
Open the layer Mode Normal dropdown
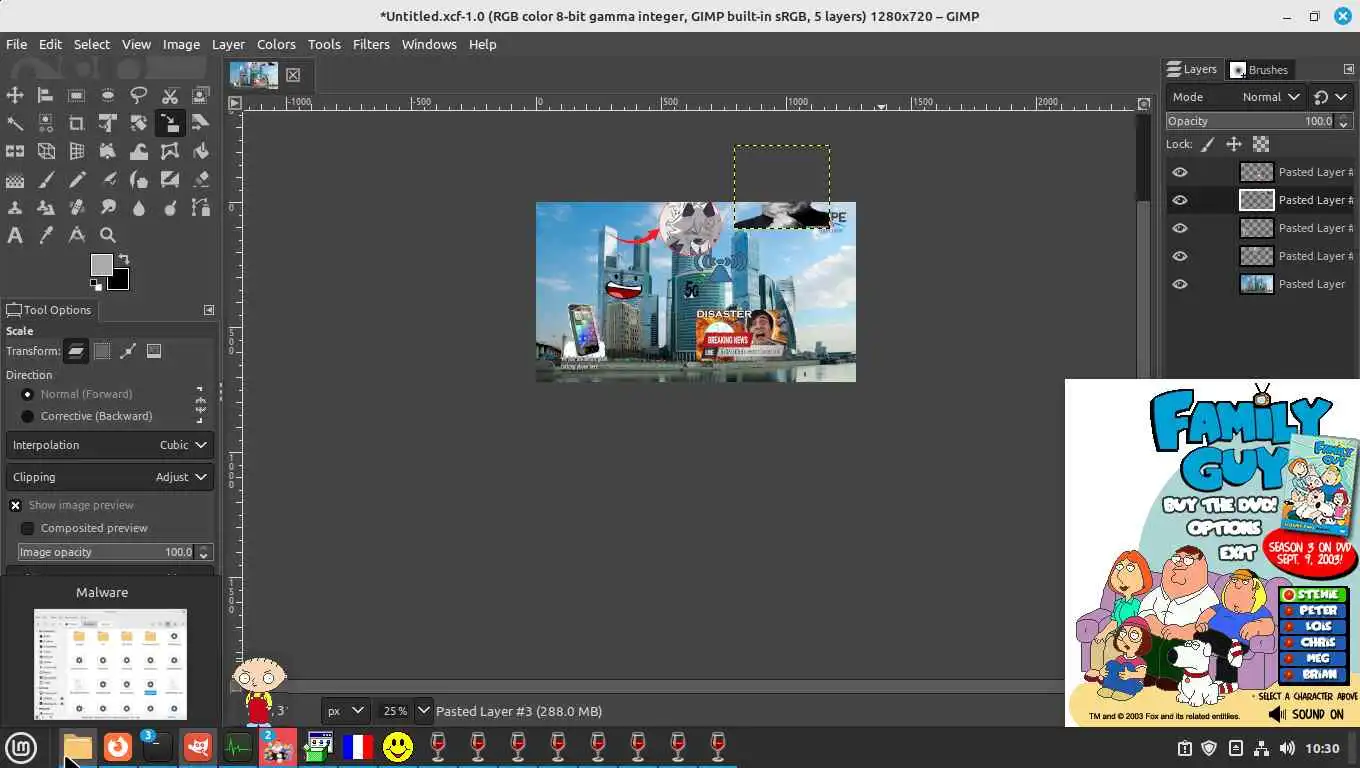tap(1236, 97)
